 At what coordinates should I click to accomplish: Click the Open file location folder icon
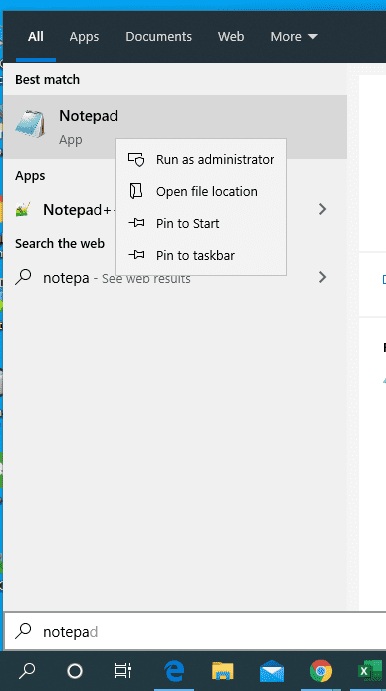click(x=136, y=191)
